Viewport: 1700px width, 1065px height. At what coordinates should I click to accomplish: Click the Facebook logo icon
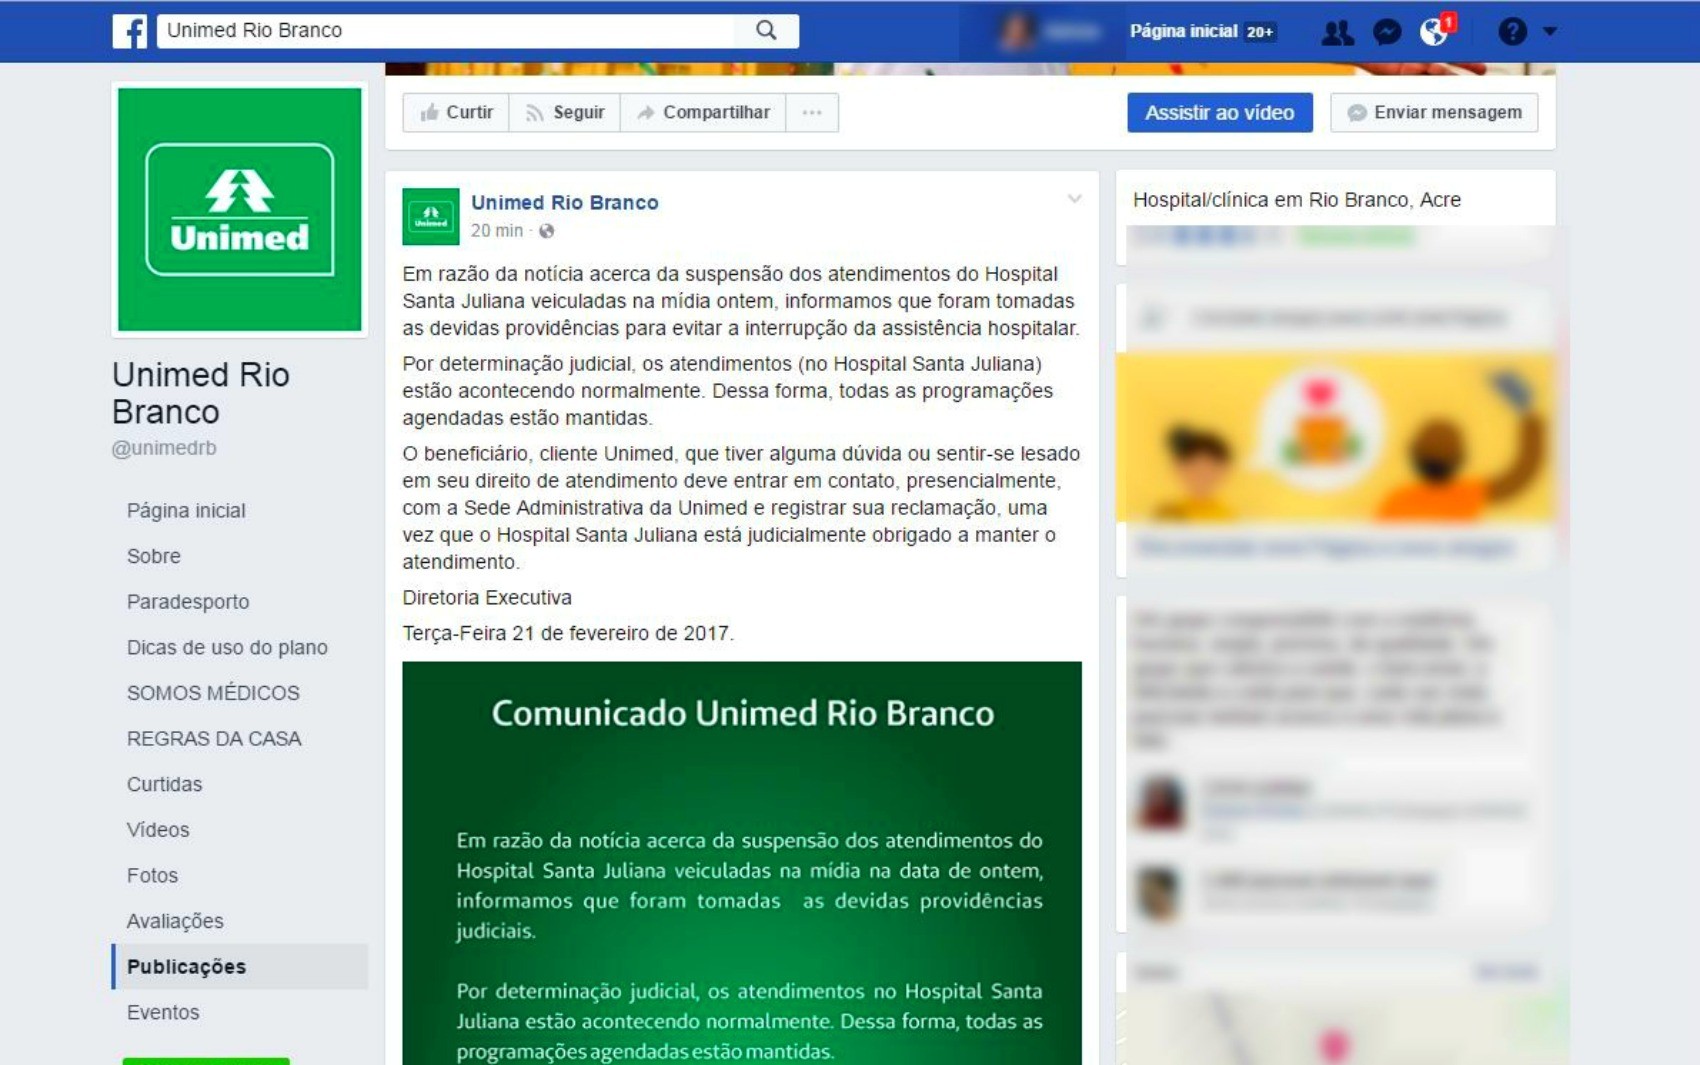[130, 31]
